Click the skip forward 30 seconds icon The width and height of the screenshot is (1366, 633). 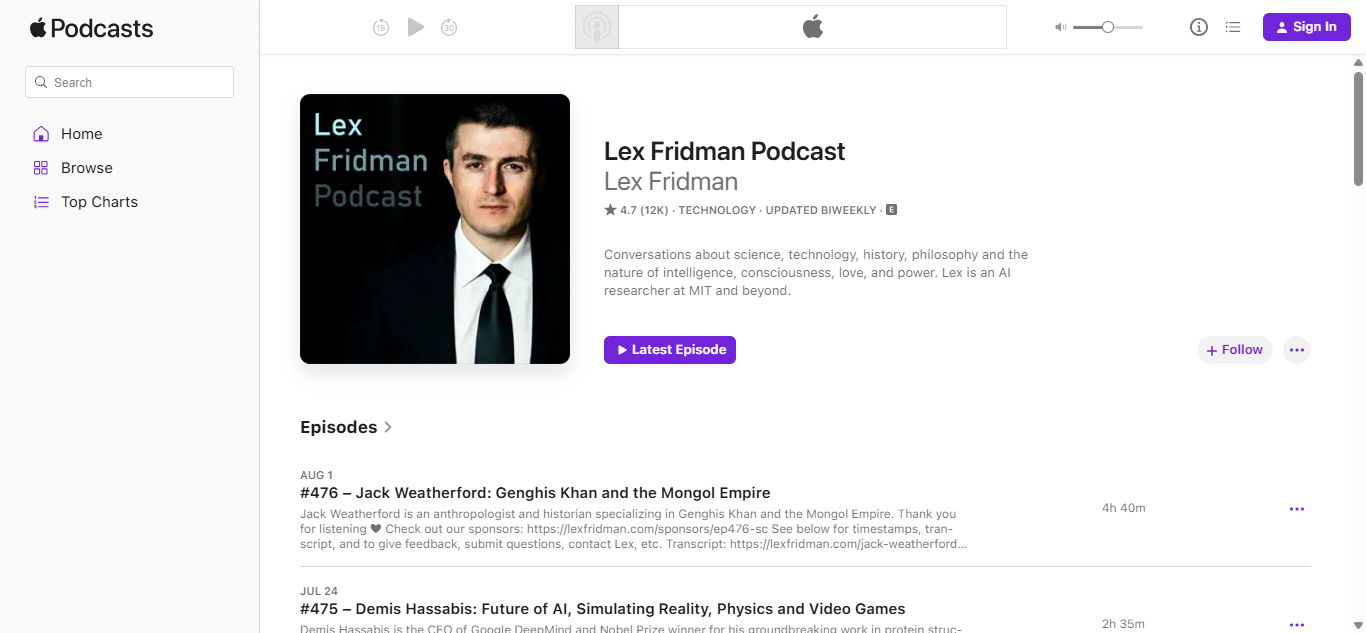click(450, 28)
